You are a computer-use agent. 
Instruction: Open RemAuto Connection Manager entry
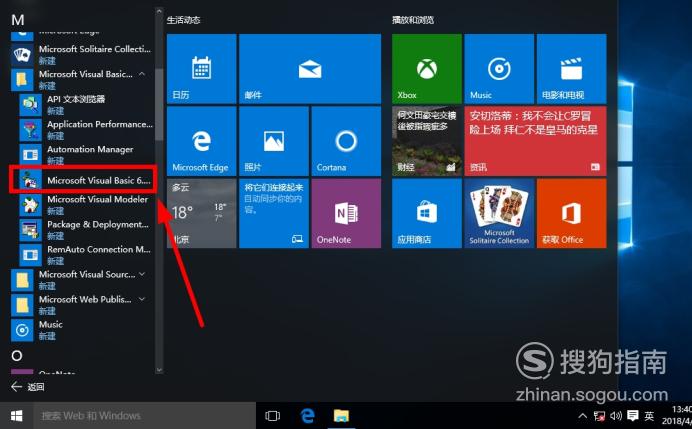point(86,255)
